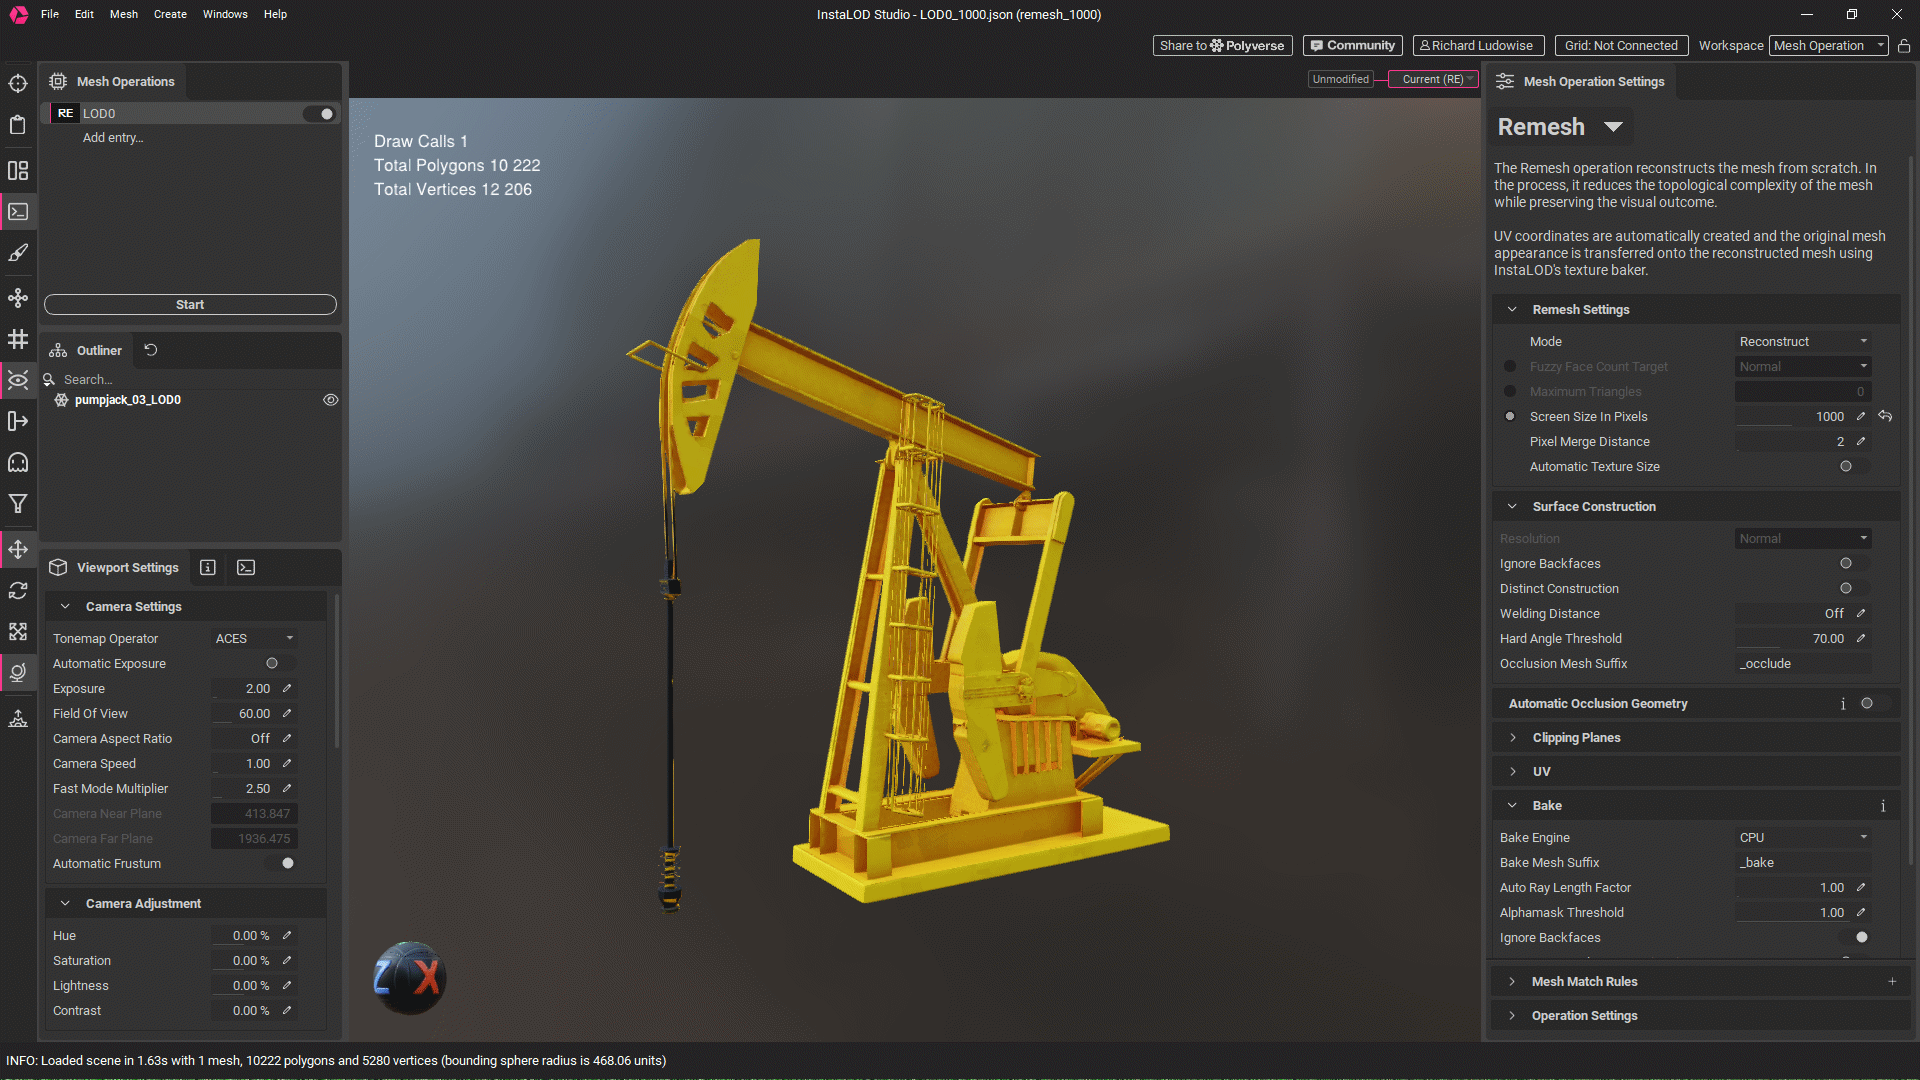Click the refresh icon beside Outliner tab
1920x1080 pixels.
[x=151, y=350]
